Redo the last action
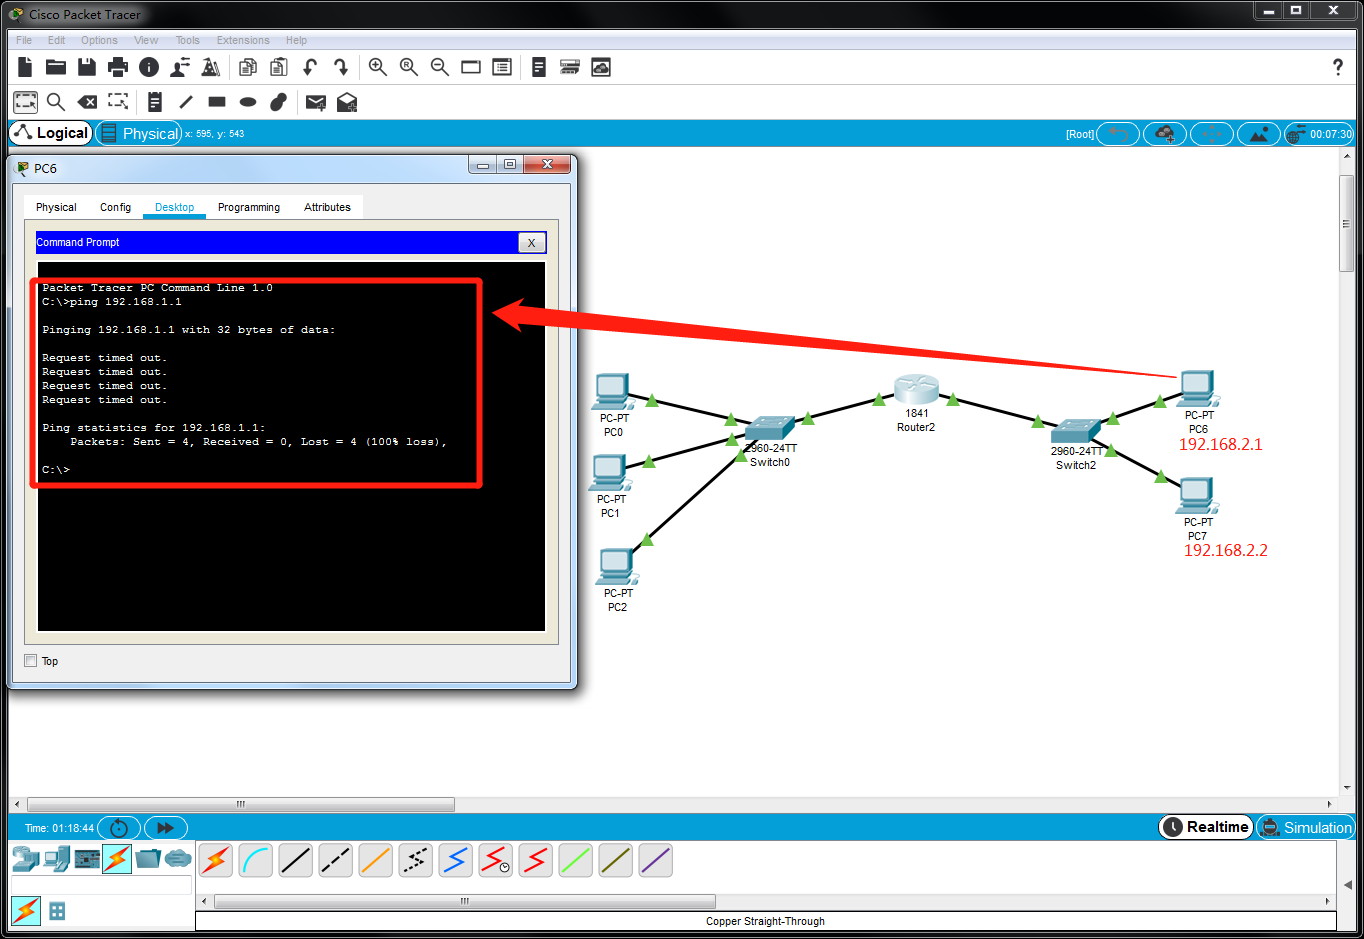The image size is (1364, 939). 341,67
